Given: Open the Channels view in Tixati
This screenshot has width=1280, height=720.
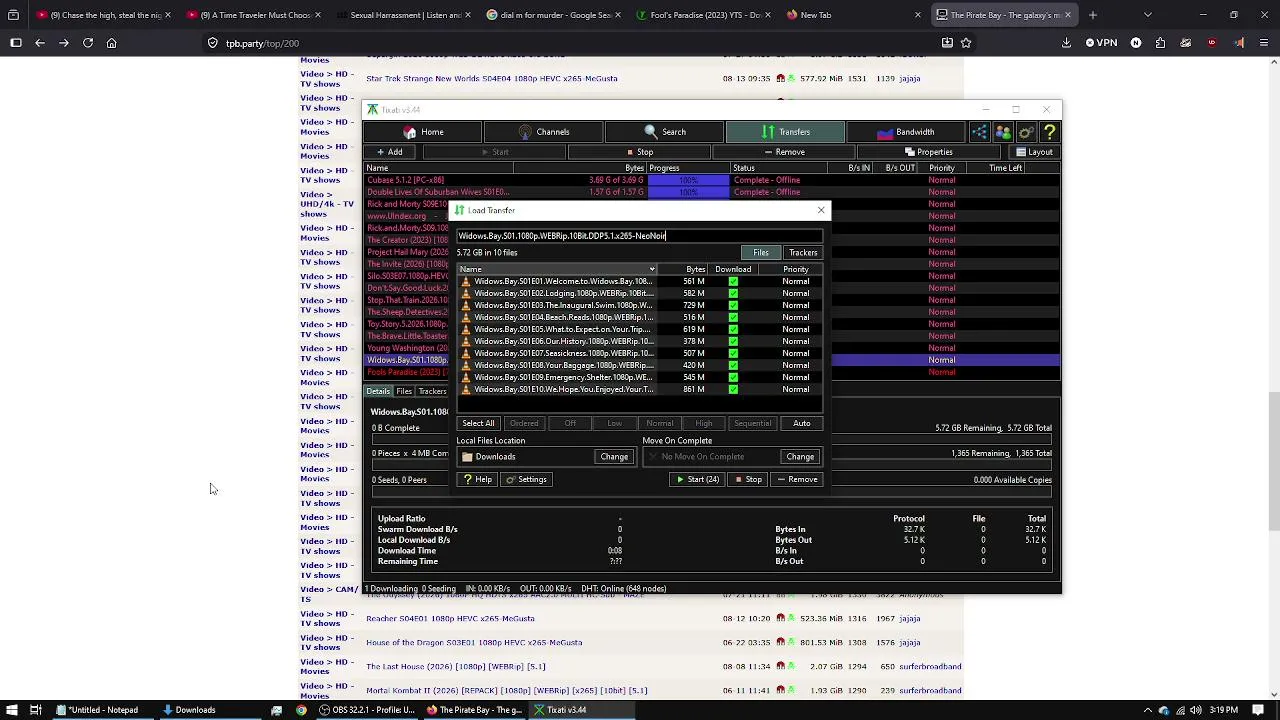Looking at the screenshot, I should tap(543, 132).
